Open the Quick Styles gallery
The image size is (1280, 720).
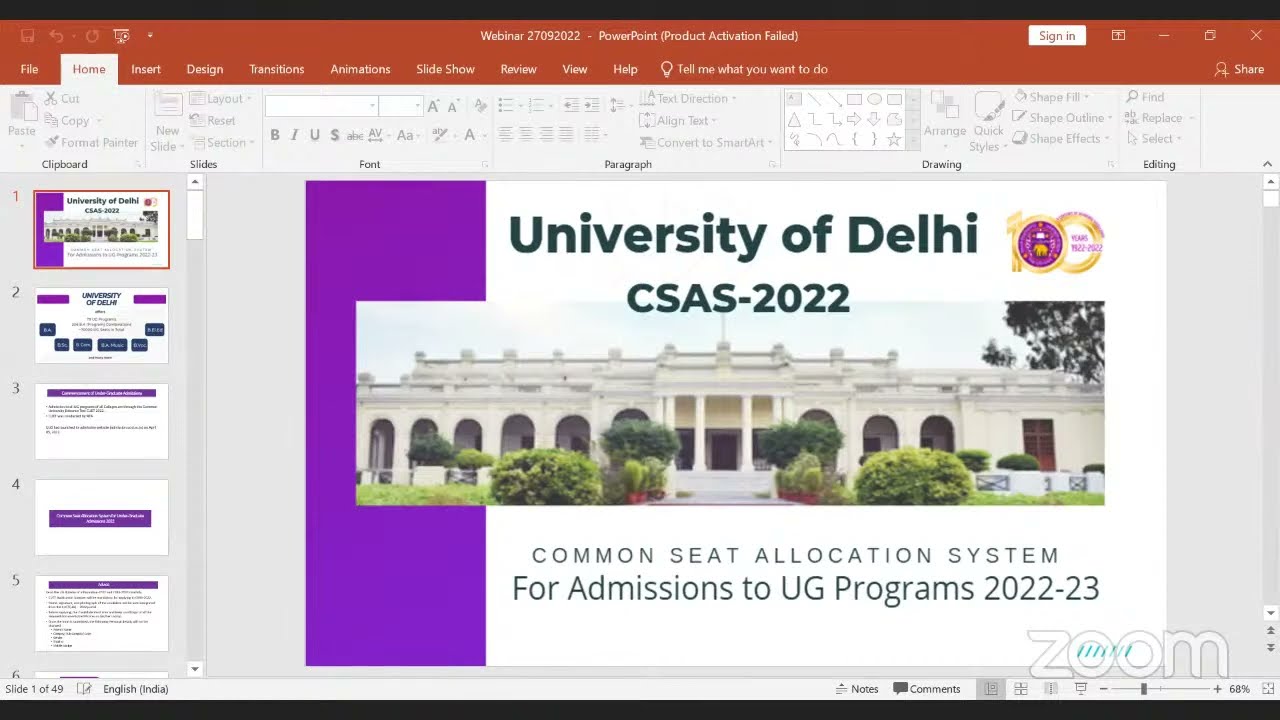(x=989, y=122)
